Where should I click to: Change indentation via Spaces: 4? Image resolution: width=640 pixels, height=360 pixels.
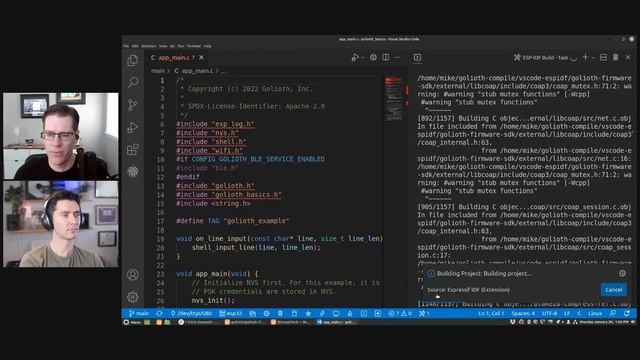[x=523, y=313]
